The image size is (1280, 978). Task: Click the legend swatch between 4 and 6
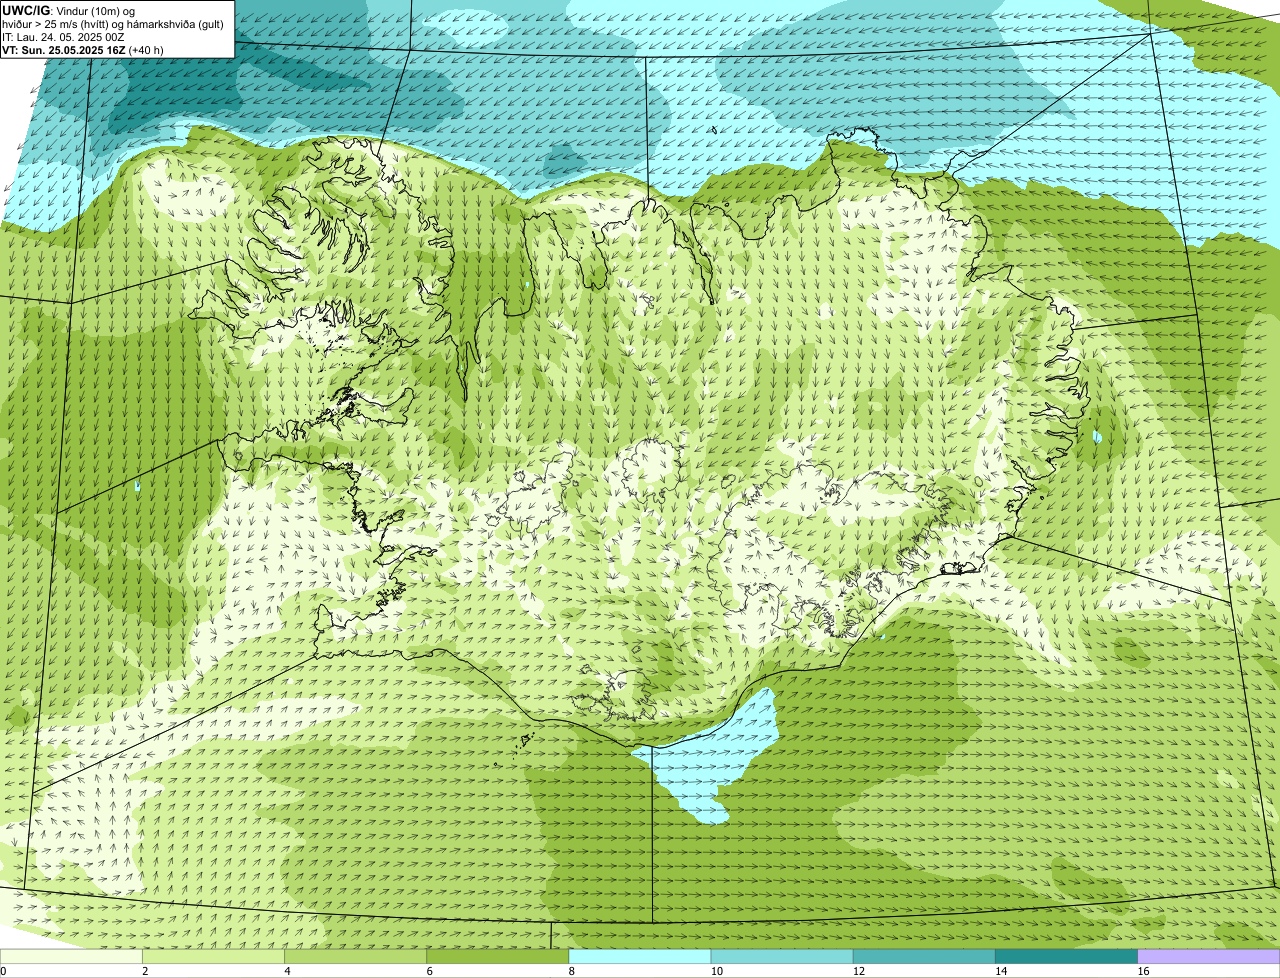pyautogui.click(x=355, y=957)
